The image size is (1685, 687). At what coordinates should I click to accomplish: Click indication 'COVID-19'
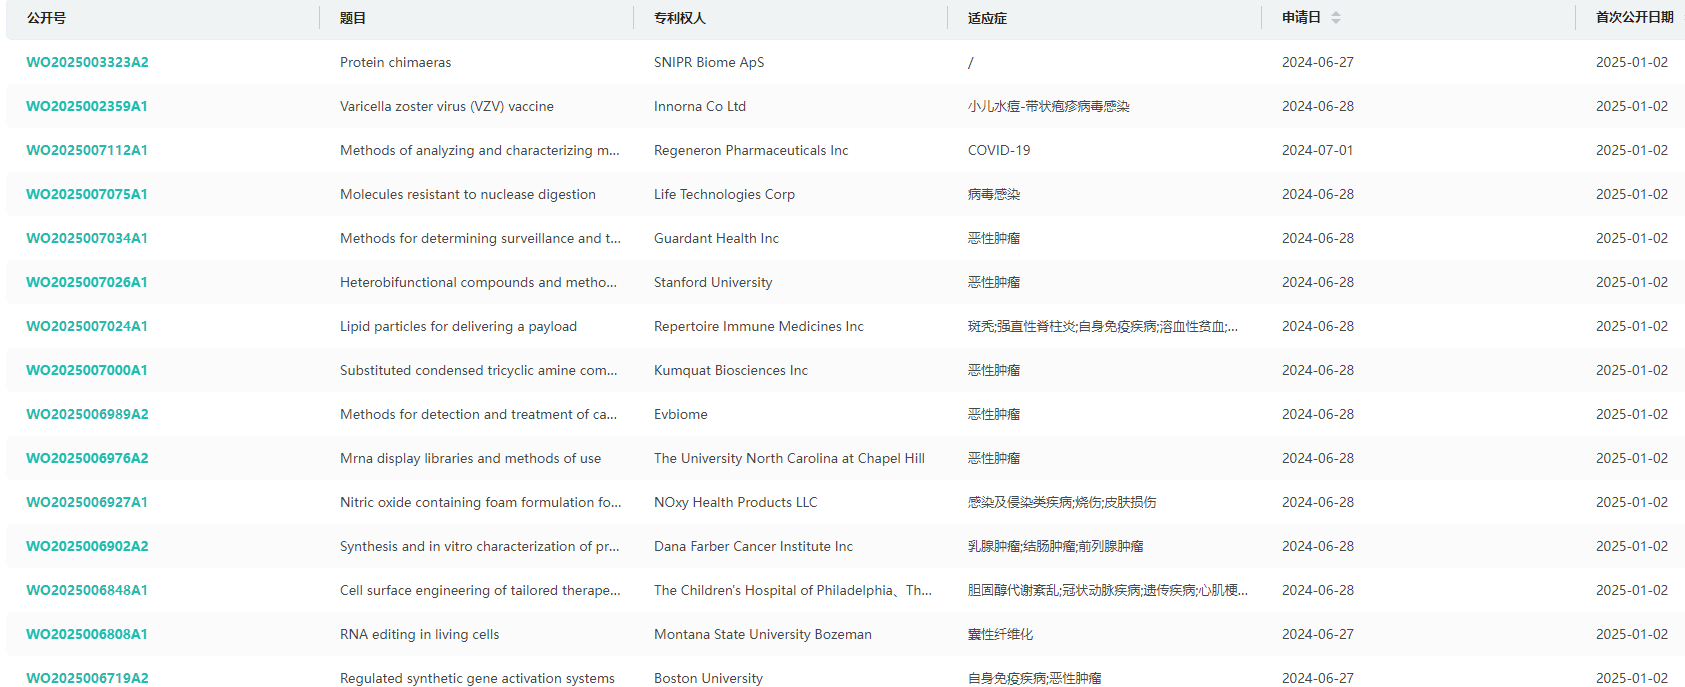coord(999,150)
